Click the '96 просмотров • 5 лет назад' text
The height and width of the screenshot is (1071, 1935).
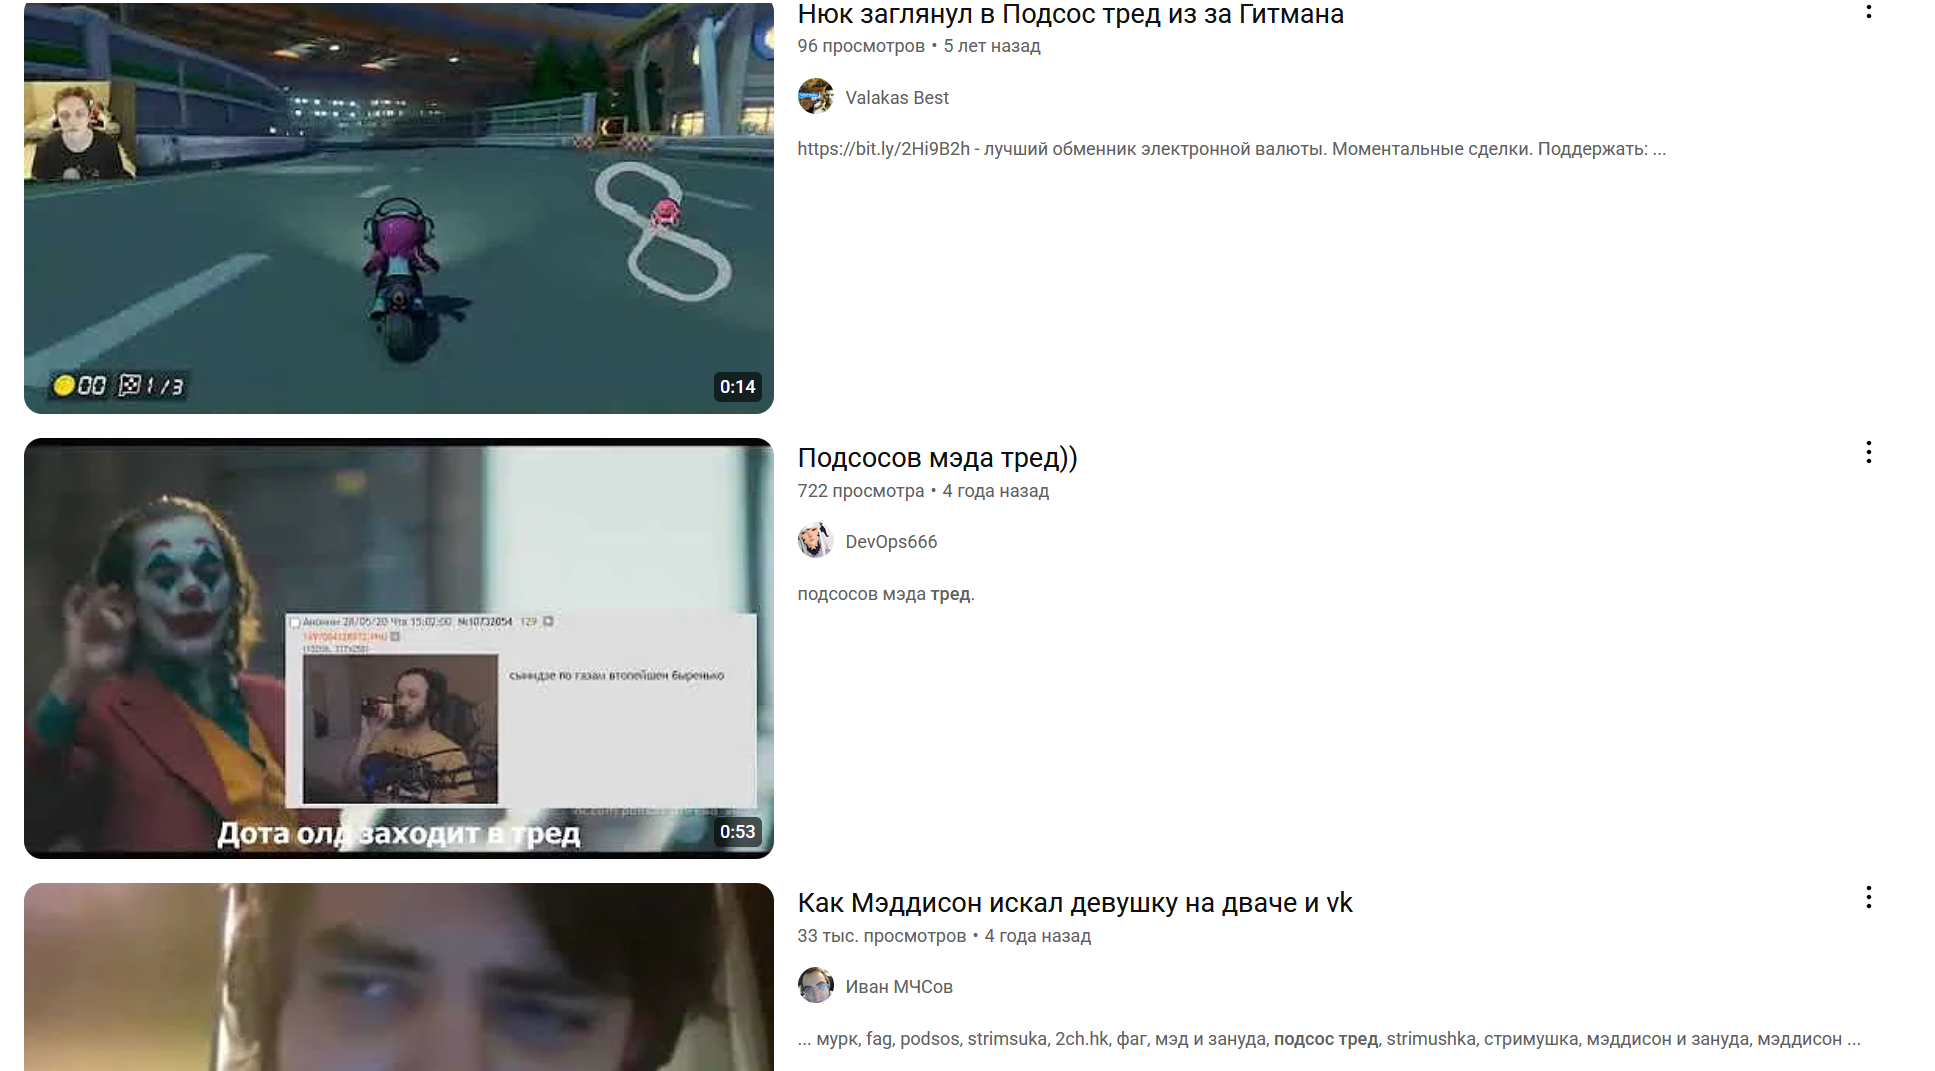(x=919, y=46)
